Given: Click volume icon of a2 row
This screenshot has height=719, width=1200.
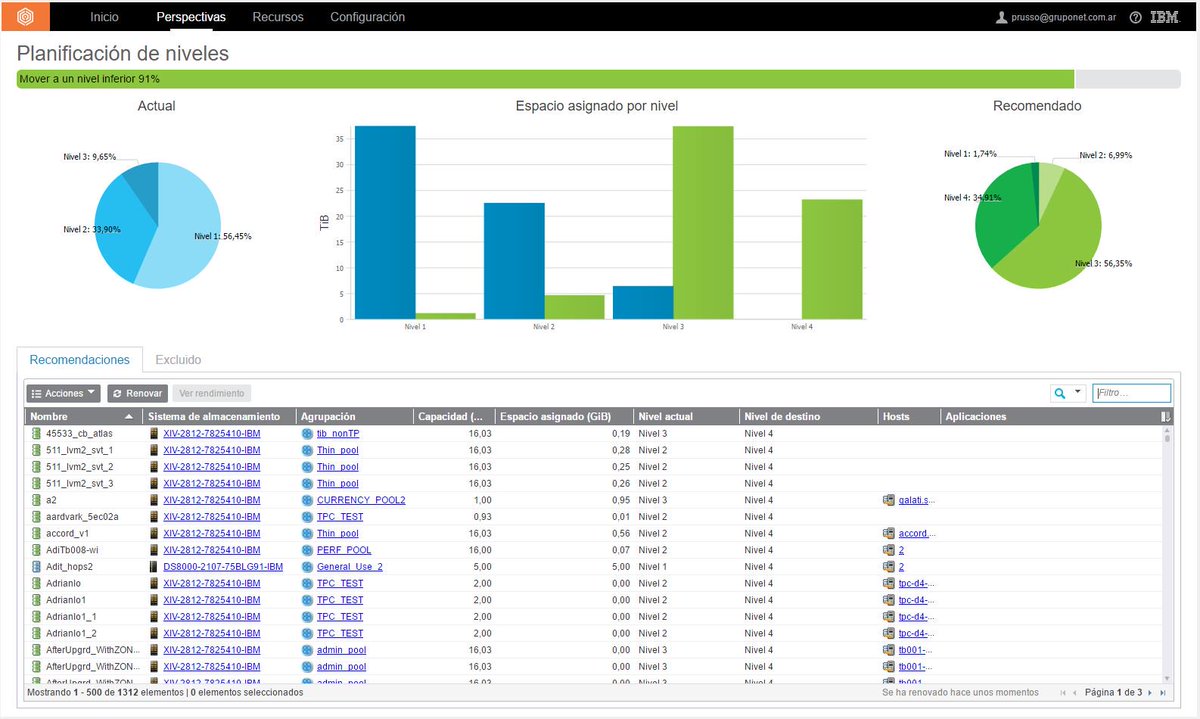Looking at the screenshot, I should pos(36,500).
